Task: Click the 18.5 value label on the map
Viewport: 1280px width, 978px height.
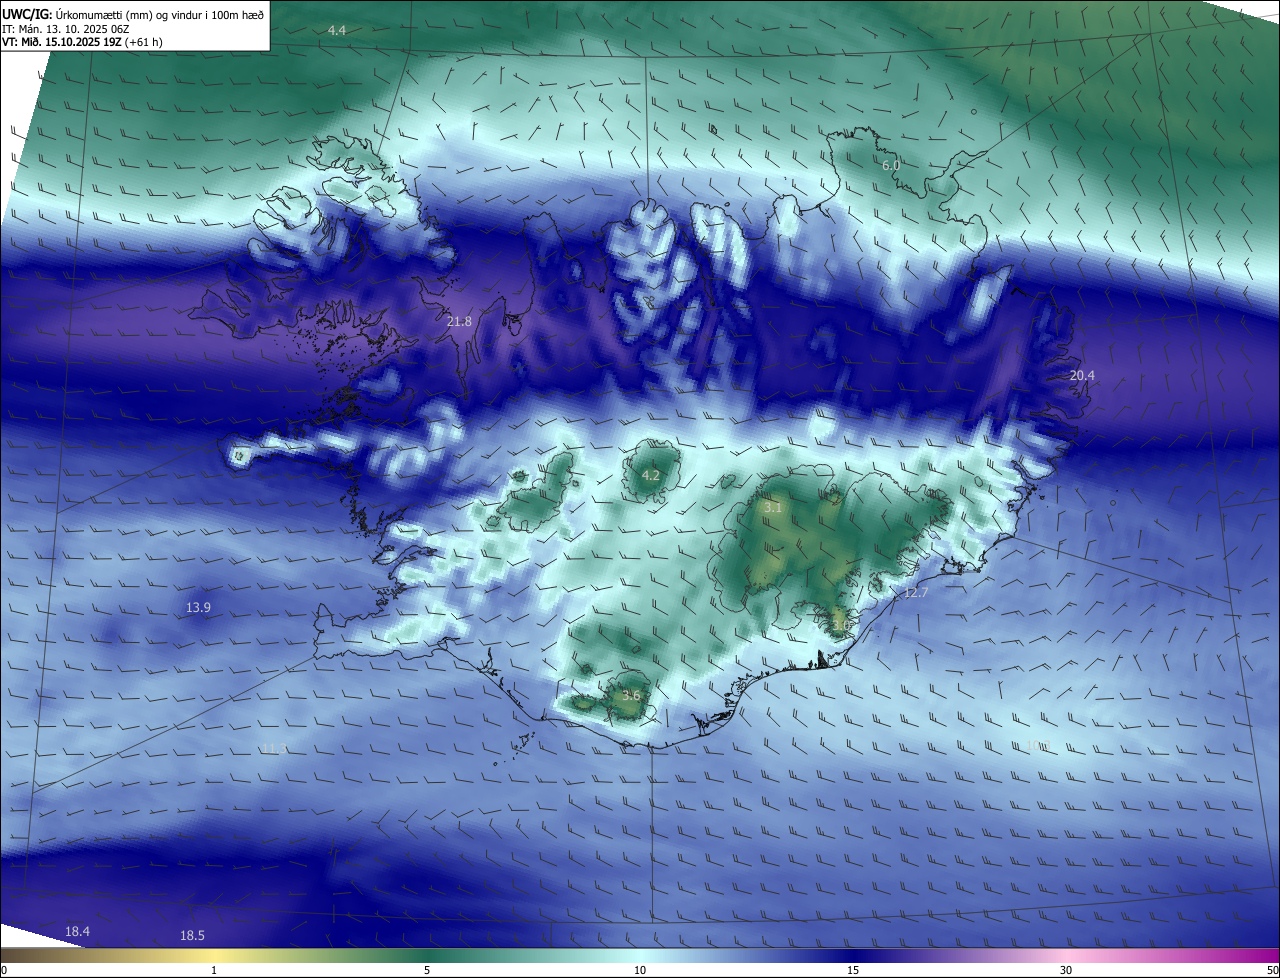Action: click(x=192, y=935)
